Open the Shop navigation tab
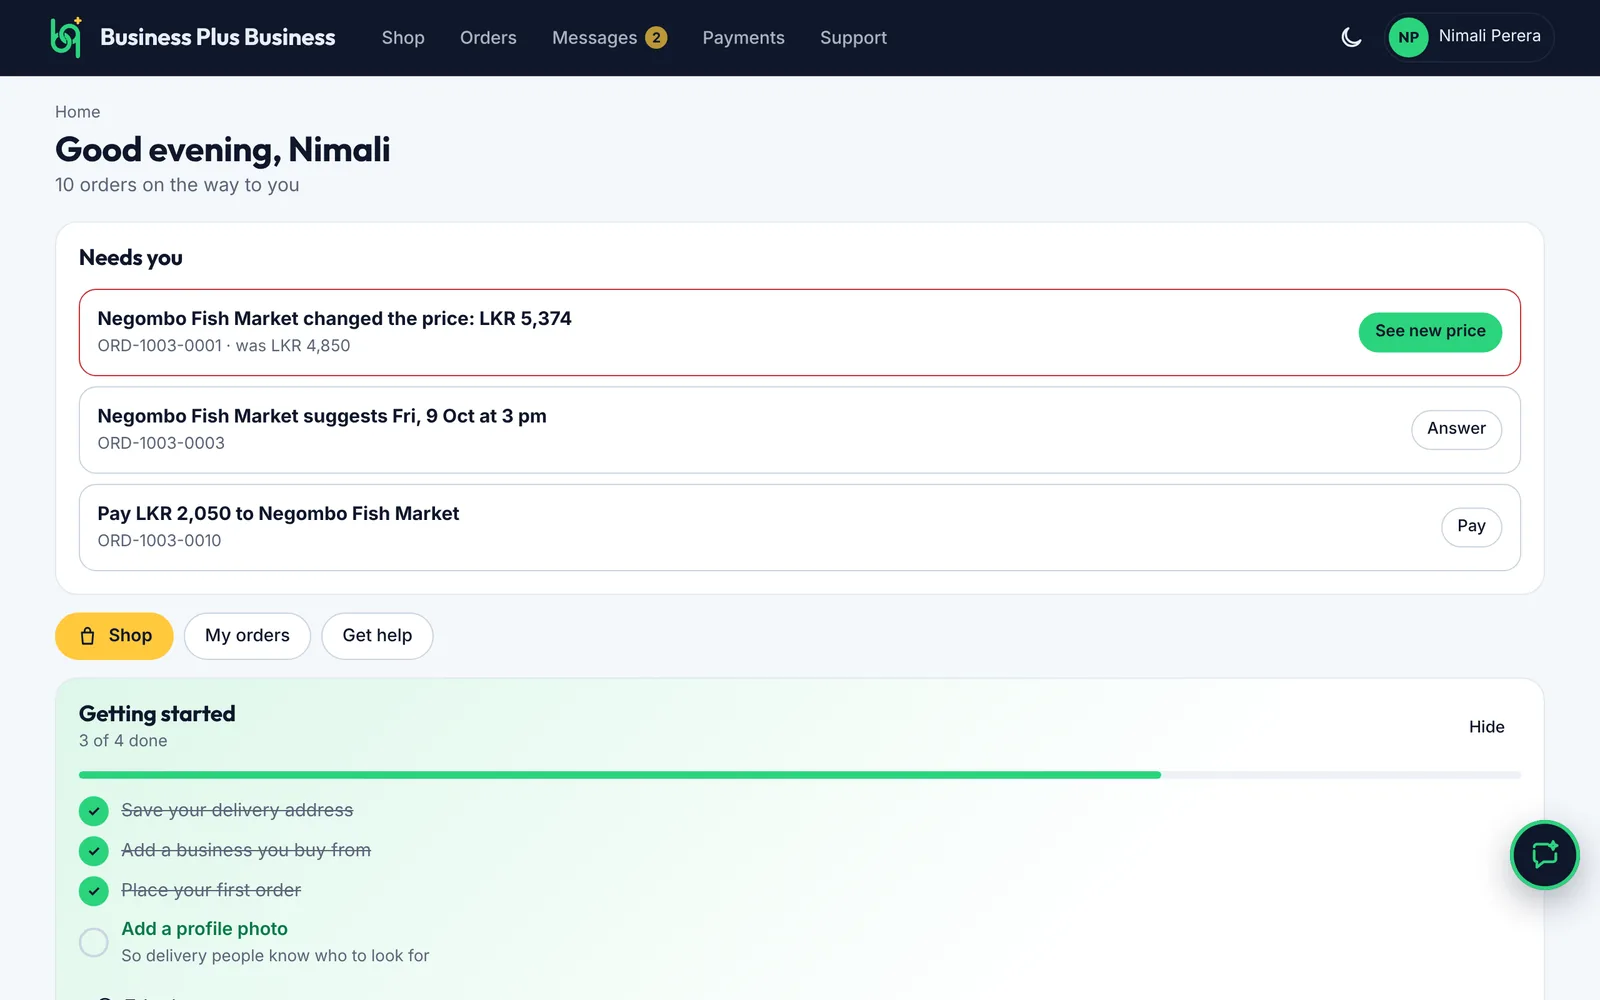This screenshot has height=1000, width=1600. (x=403, y=38)
